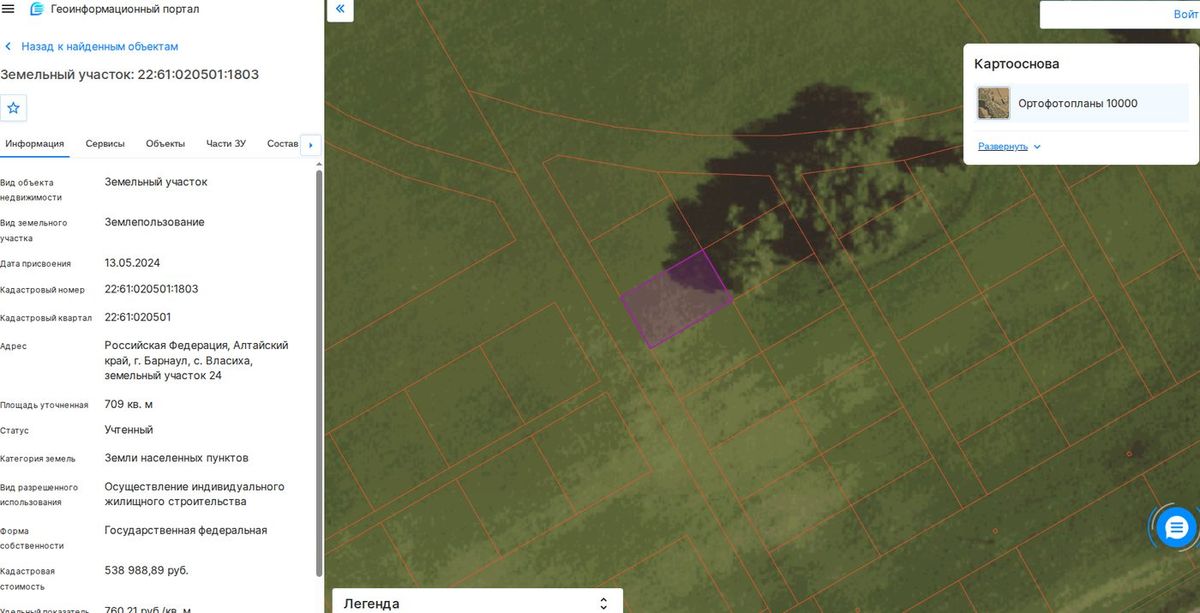
Task: Open the Состав tab
Action: click(283, 144)
